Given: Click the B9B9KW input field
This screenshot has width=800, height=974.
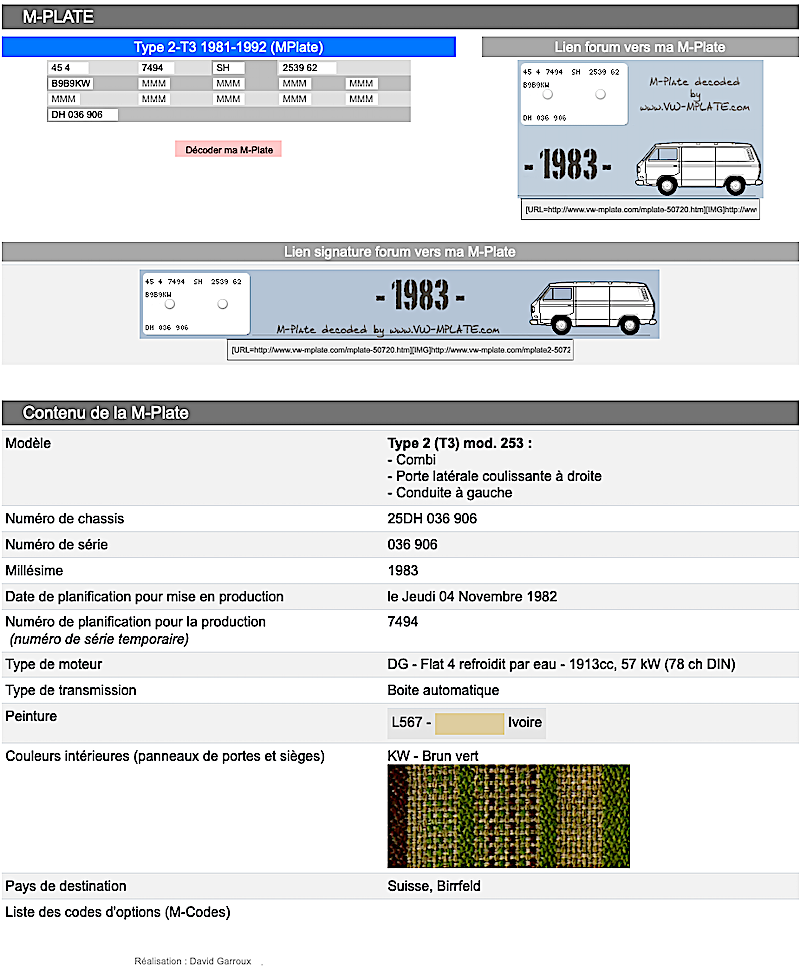Looking at the screenshot, I should tap(71, 83).
